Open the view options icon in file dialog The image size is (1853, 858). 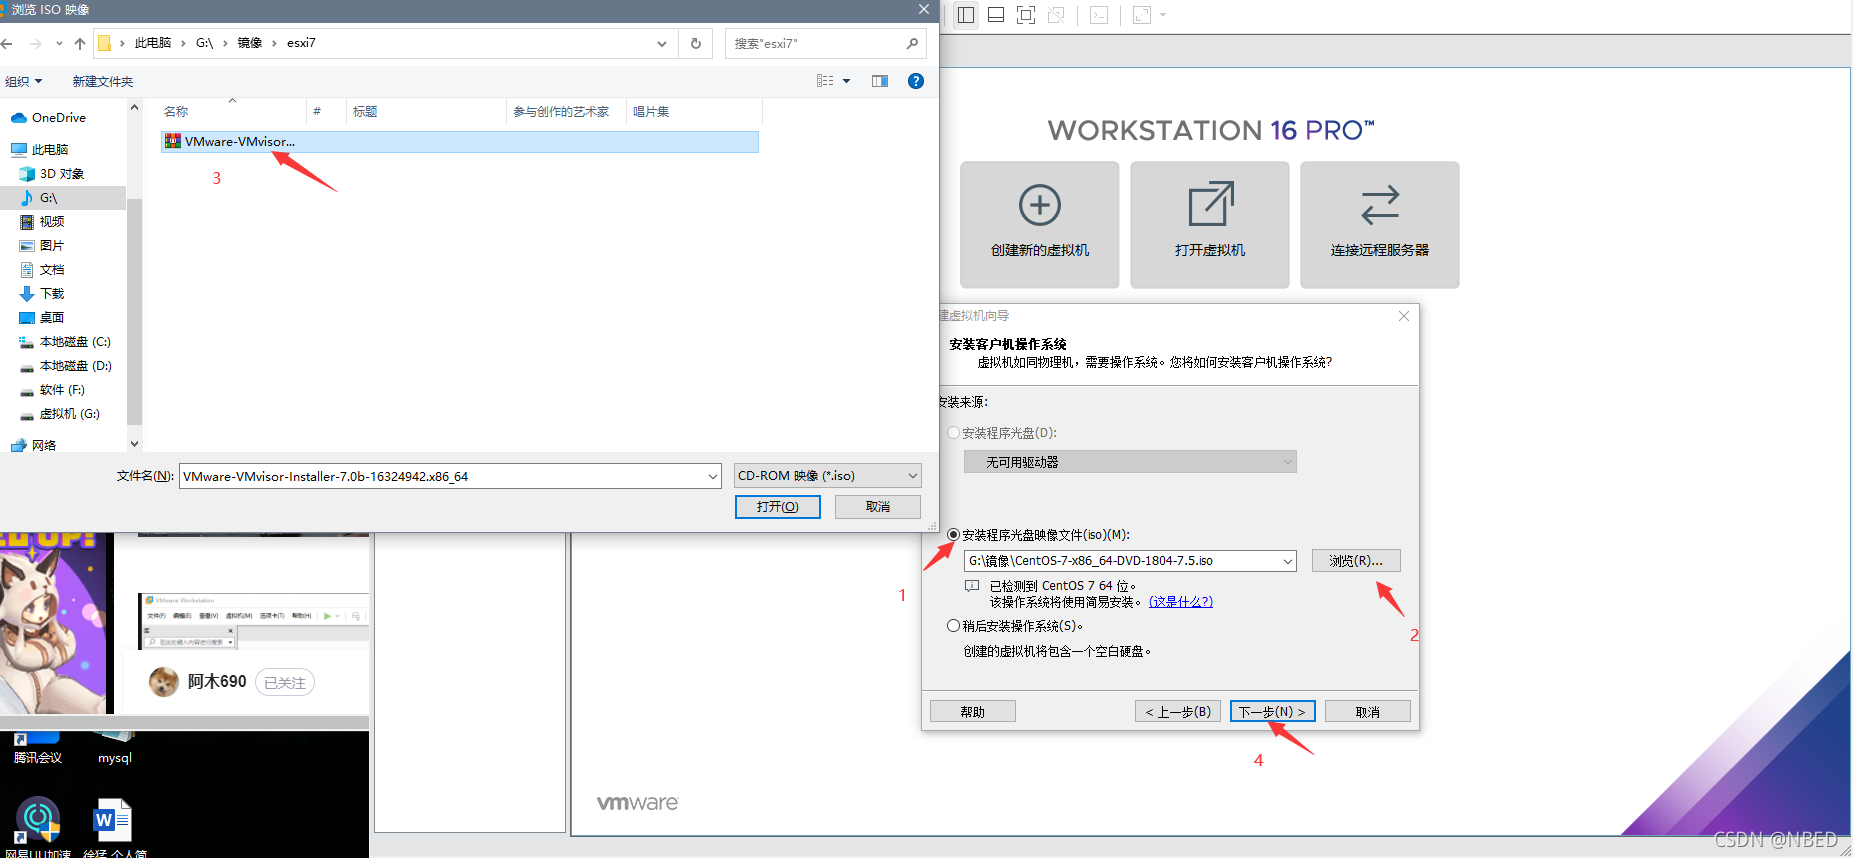tap(825, 81)
